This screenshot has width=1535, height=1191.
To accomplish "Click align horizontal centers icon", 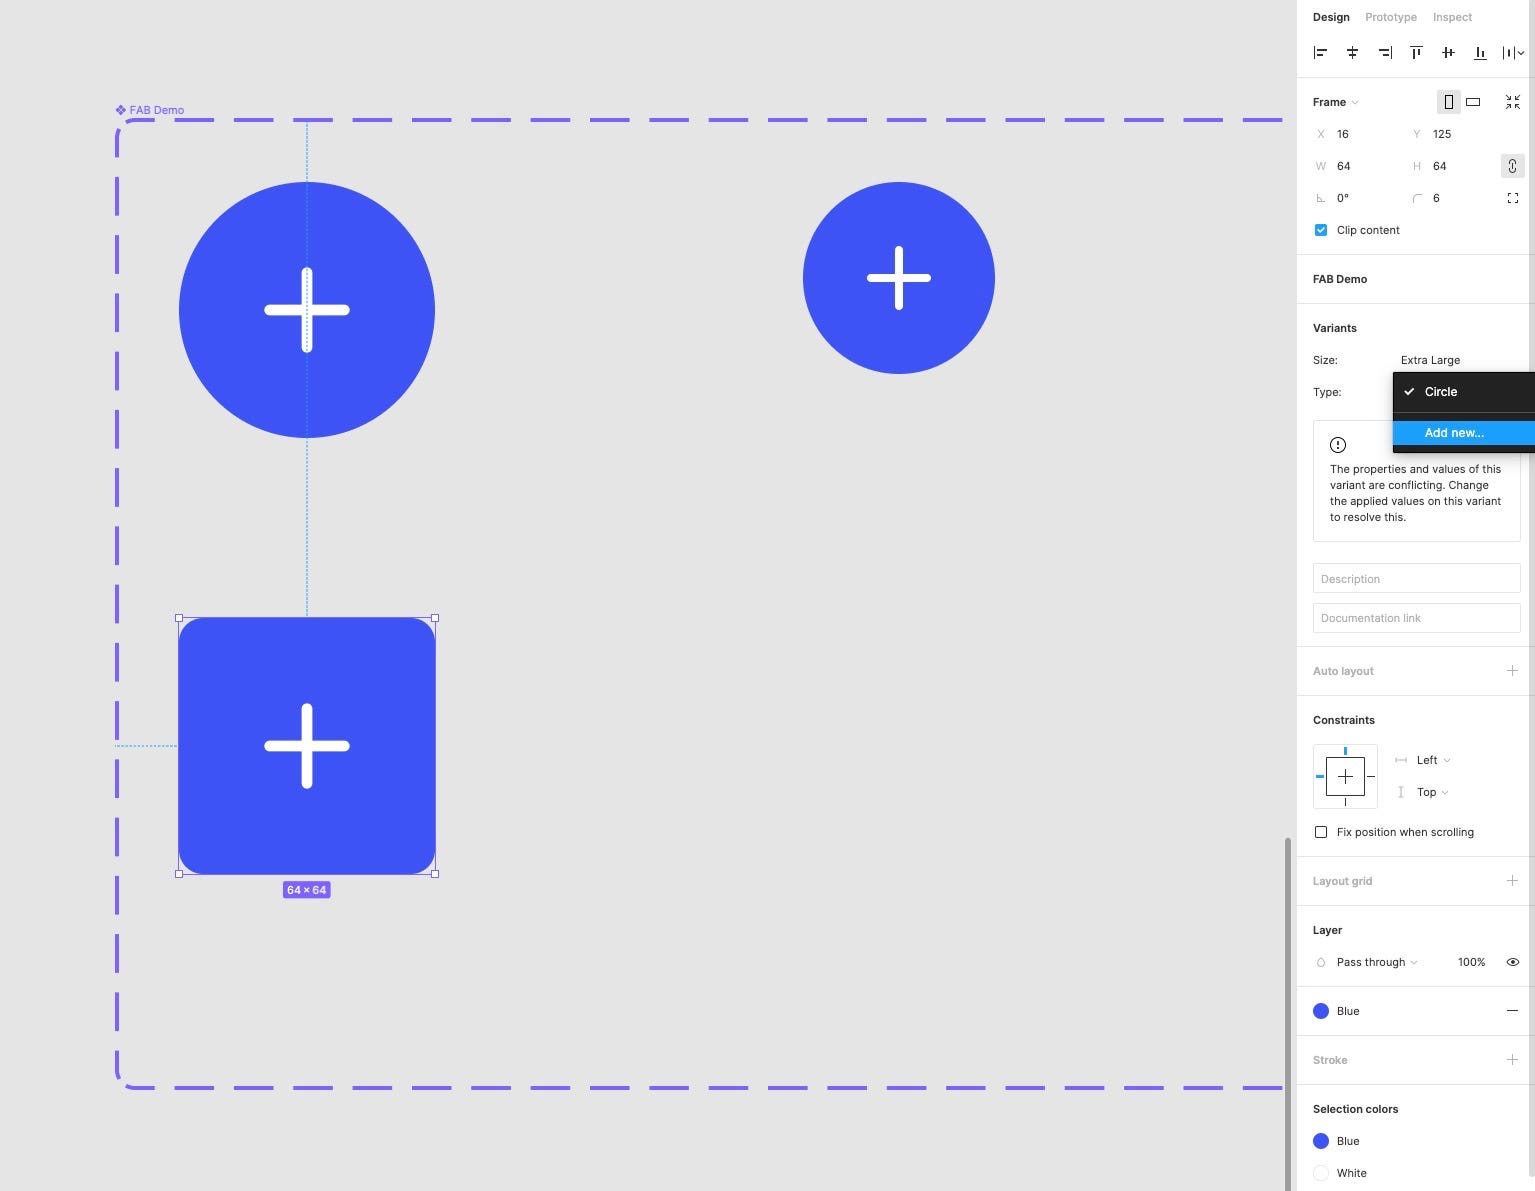I will click(x=1352, y=53).
